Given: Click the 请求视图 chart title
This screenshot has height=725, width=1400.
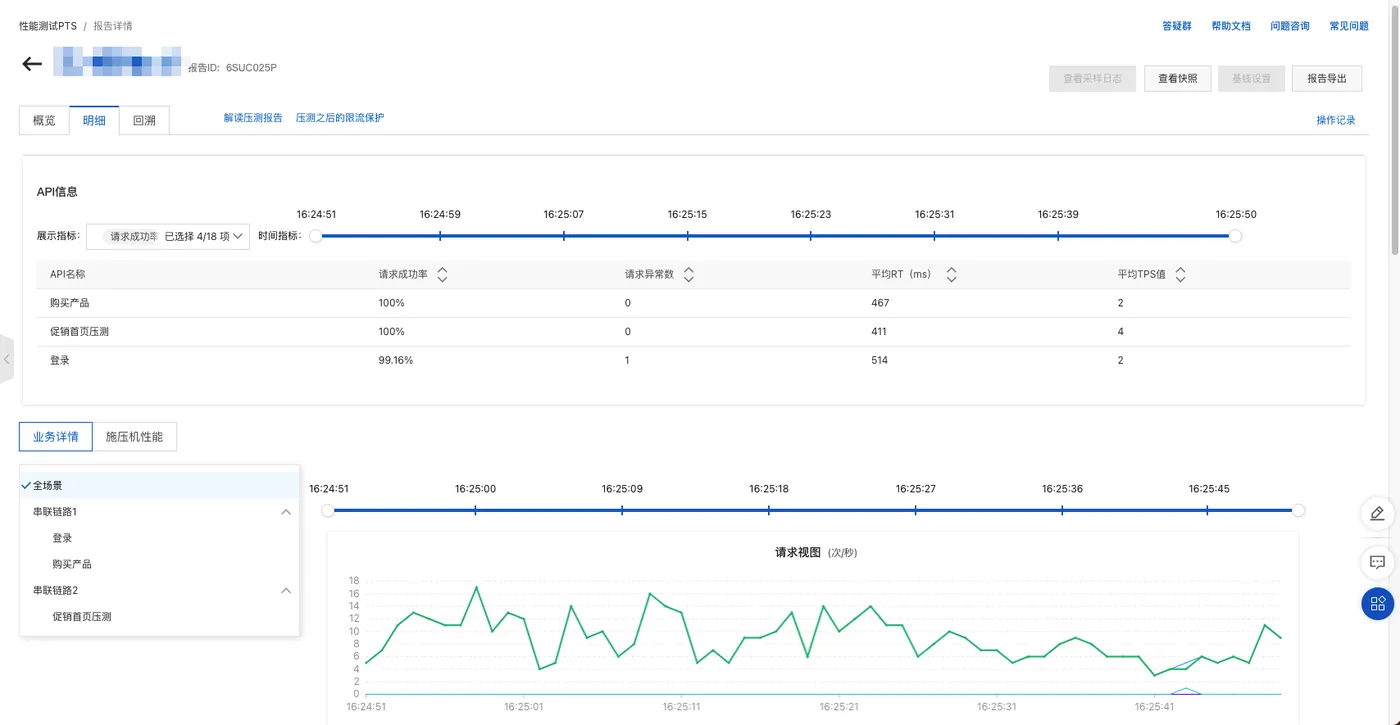Looking at the screenshot, I should point(798,552).
